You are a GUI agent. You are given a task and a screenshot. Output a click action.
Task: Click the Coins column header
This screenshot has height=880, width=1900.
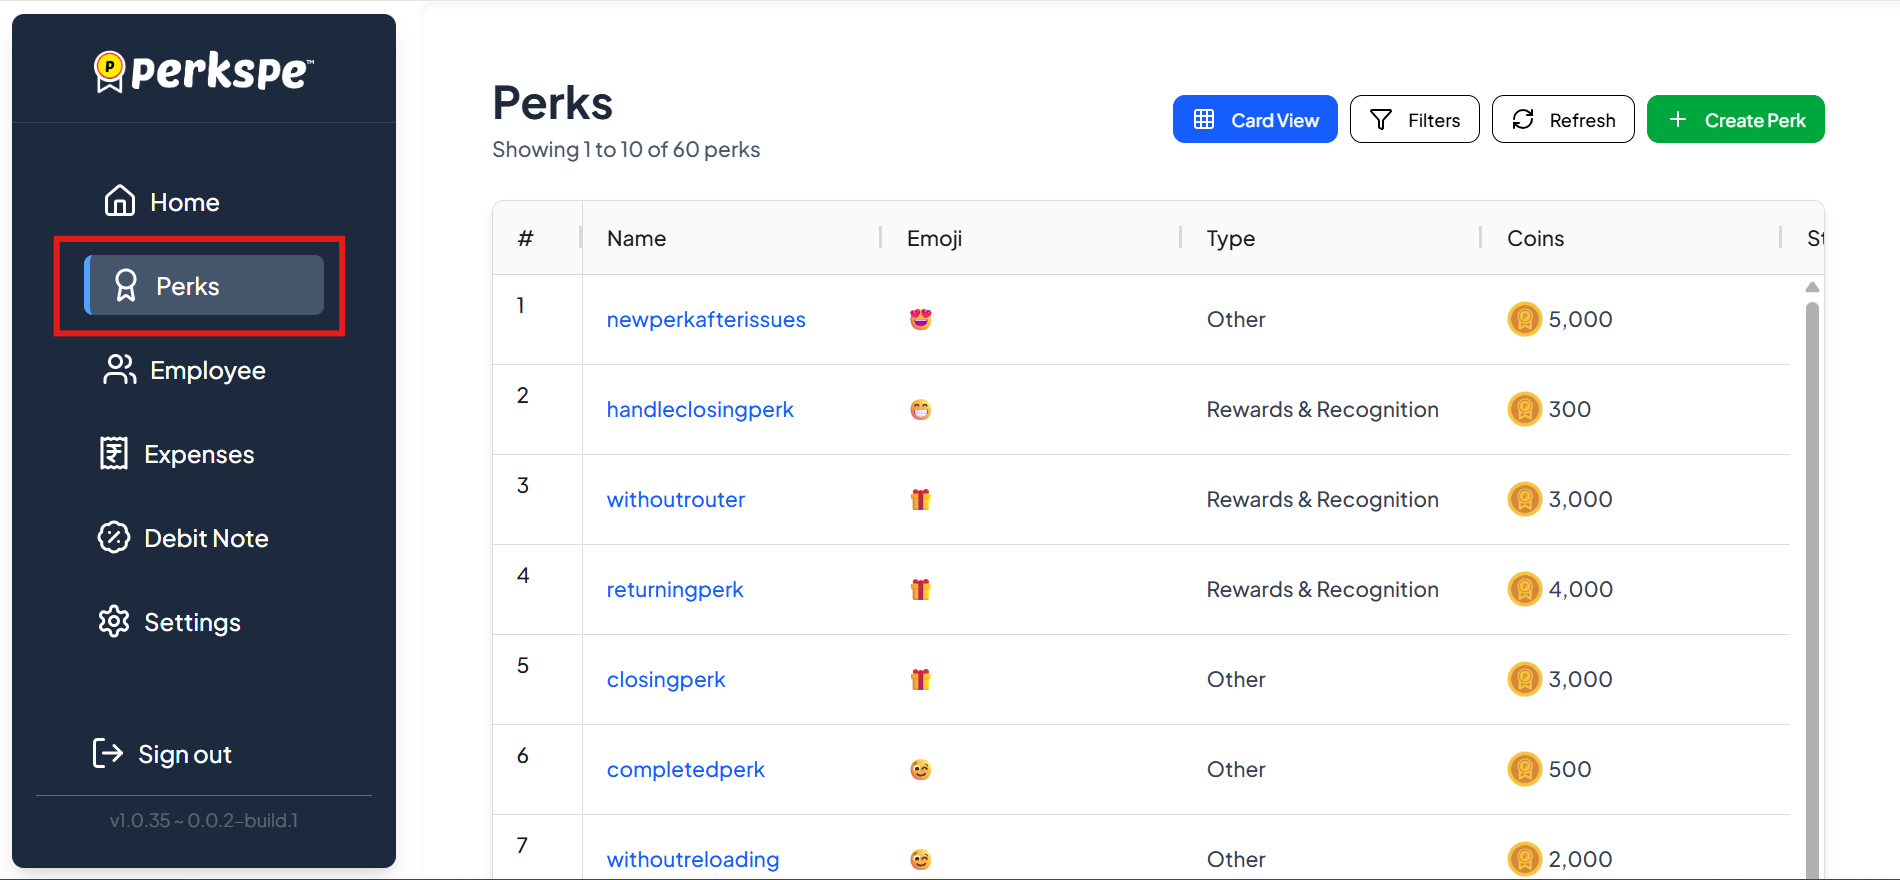point(1535,238)
